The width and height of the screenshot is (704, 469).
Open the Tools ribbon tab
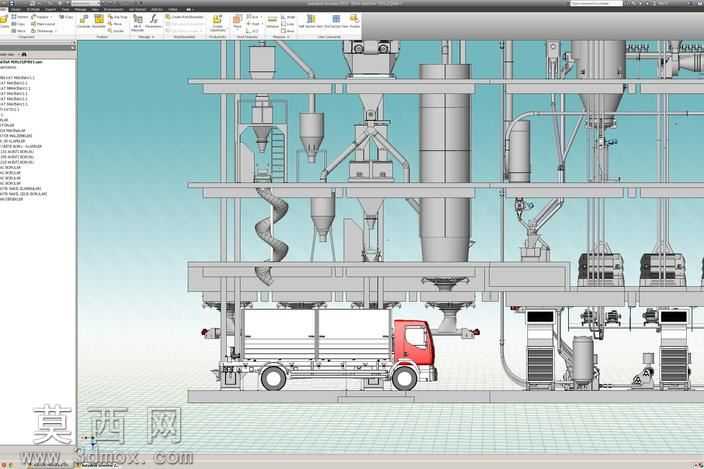[66, 9]
